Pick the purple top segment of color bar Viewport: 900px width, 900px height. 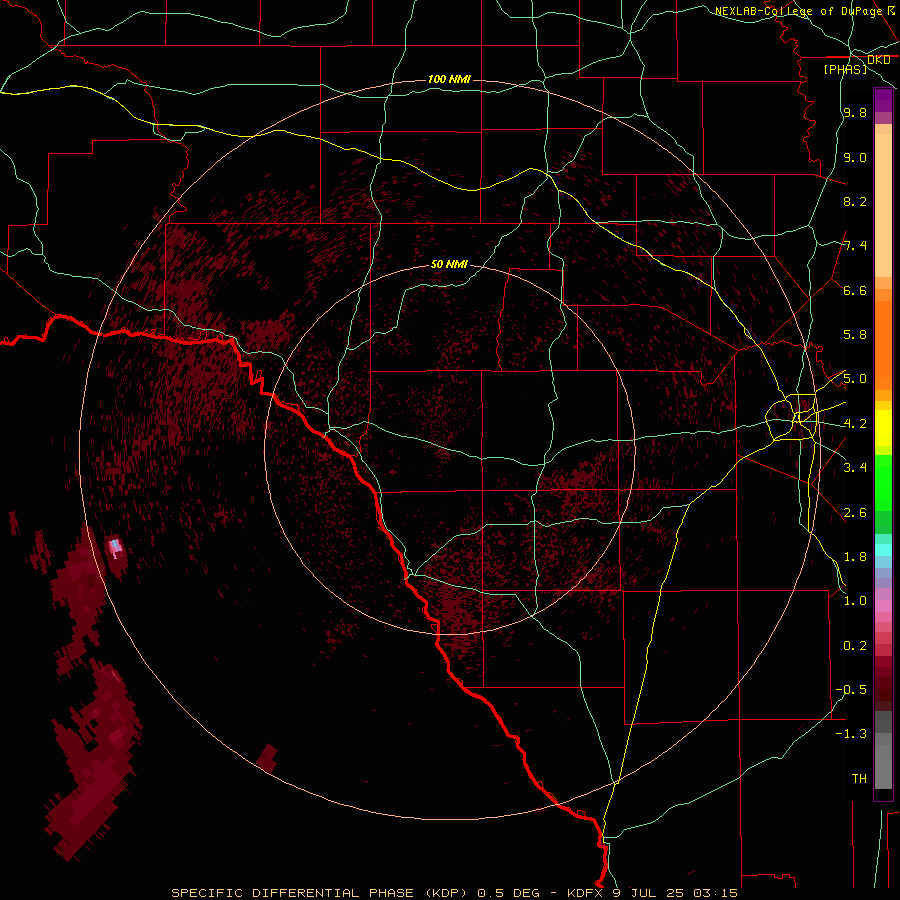coord(883,100)
